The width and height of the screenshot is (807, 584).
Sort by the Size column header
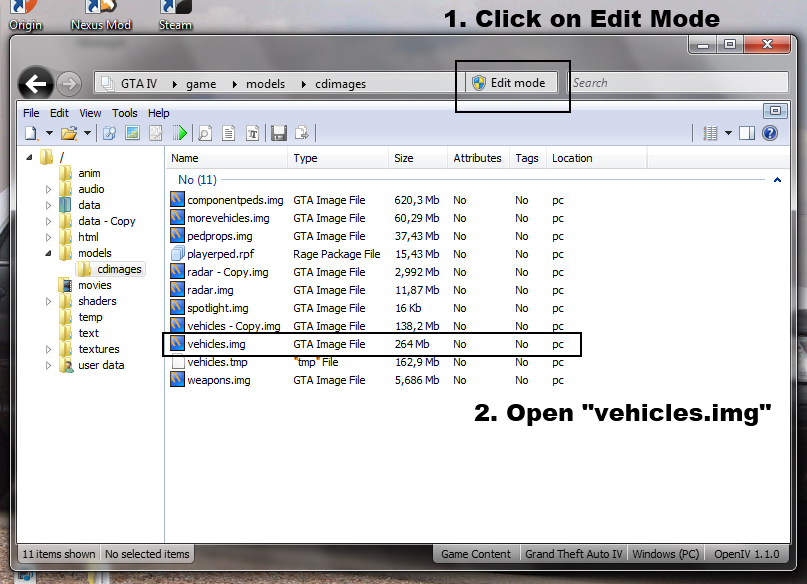pos(417,158)
